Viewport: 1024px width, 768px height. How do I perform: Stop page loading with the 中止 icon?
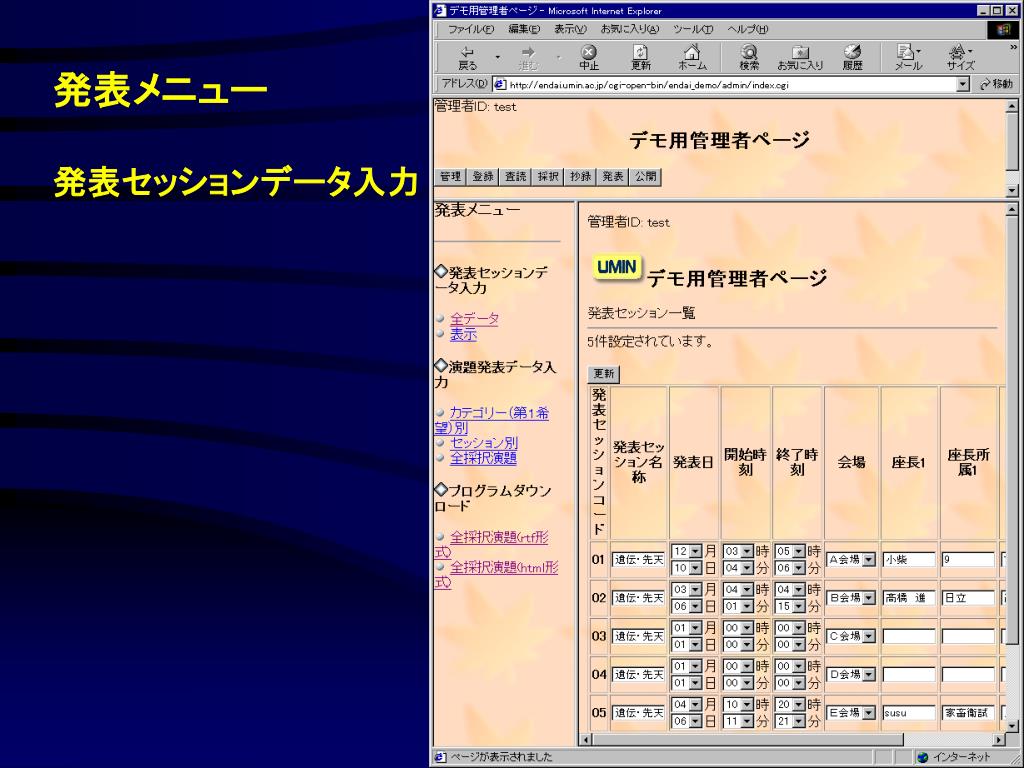pos(588,57)
